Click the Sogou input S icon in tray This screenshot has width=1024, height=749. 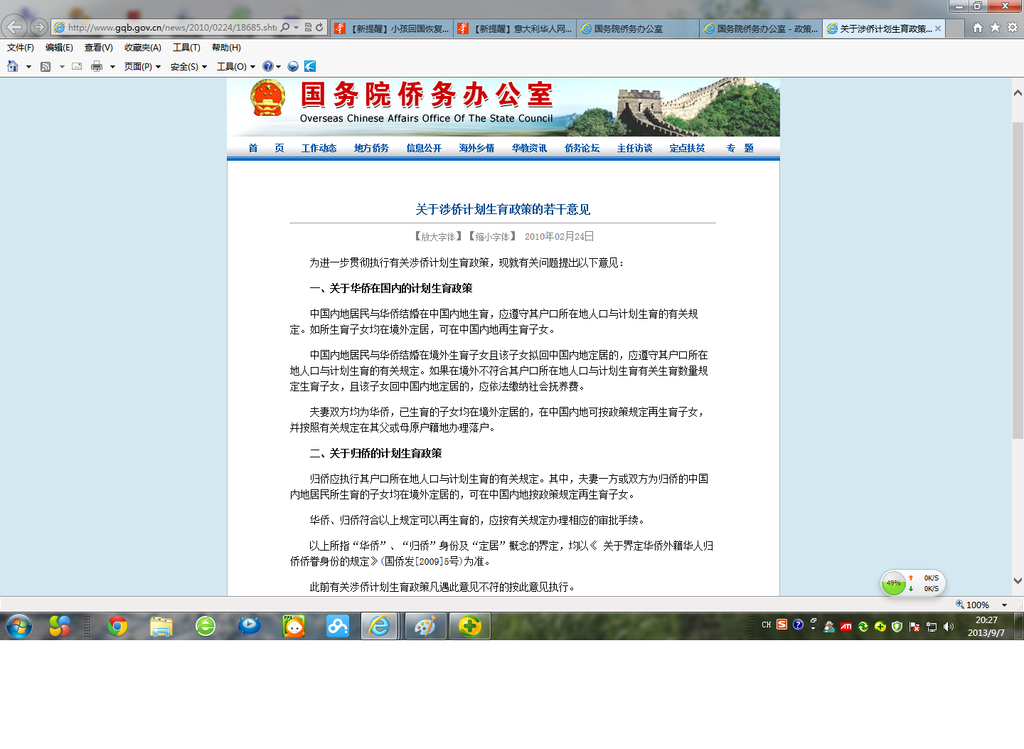click(782, 625)
